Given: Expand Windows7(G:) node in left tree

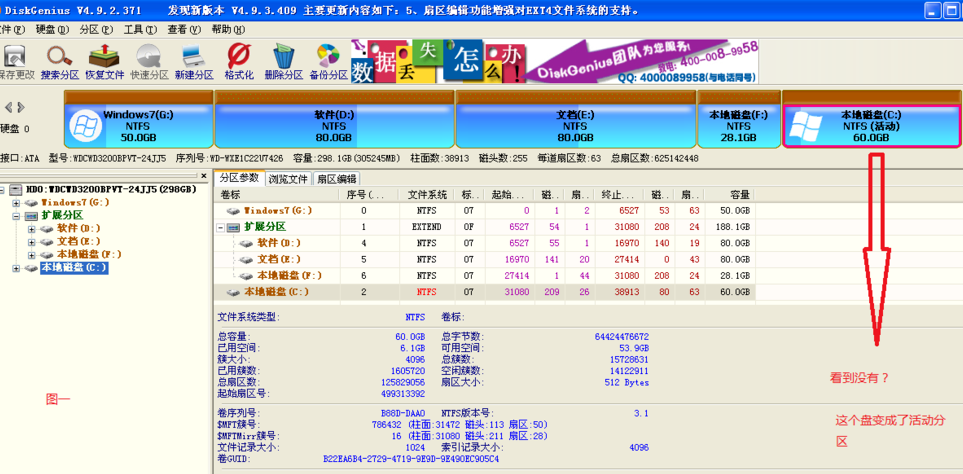Looking at the screenshot, I should 16,203.
